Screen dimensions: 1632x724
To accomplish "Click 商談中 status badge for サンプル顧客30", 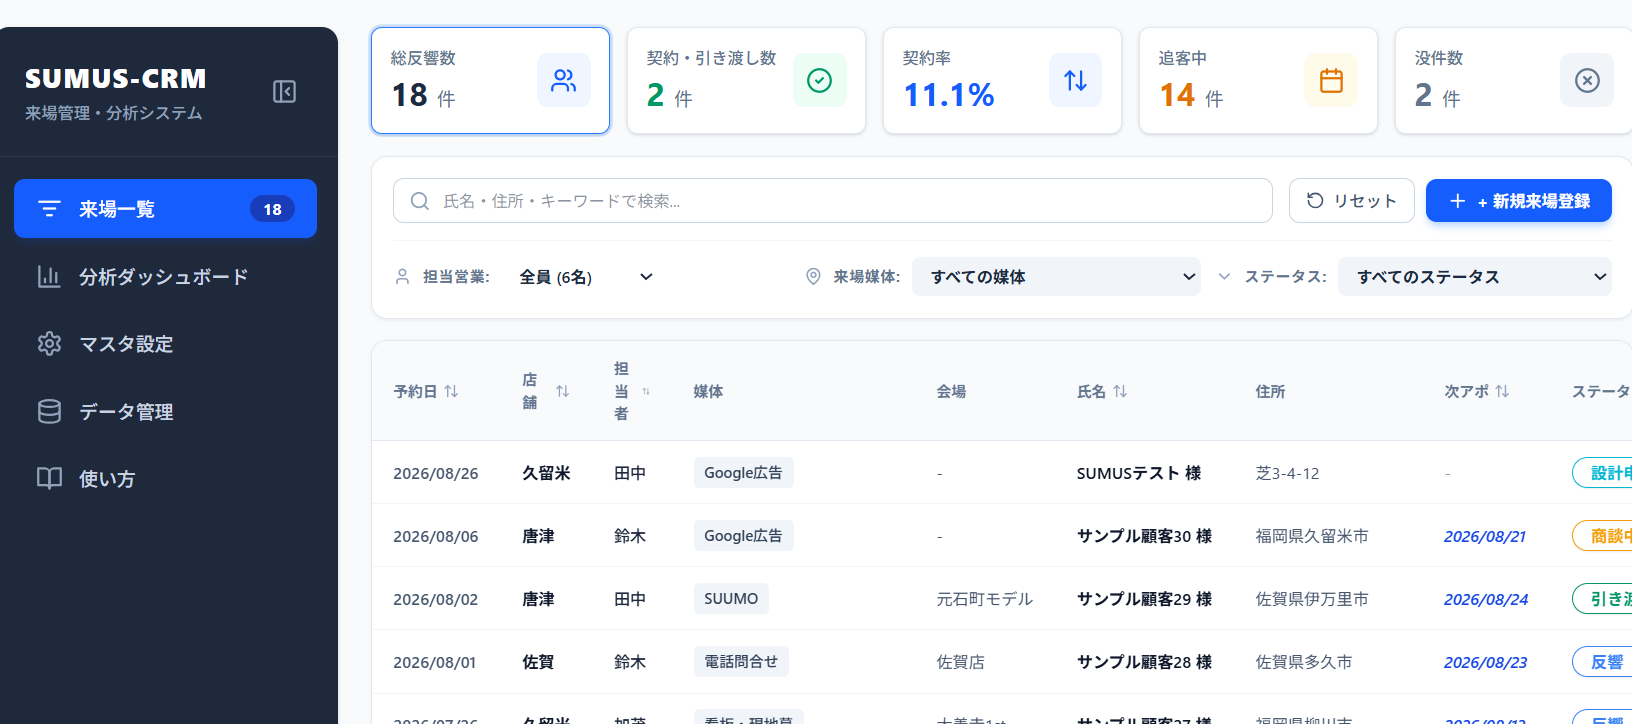I will [x=1603, y=536].
